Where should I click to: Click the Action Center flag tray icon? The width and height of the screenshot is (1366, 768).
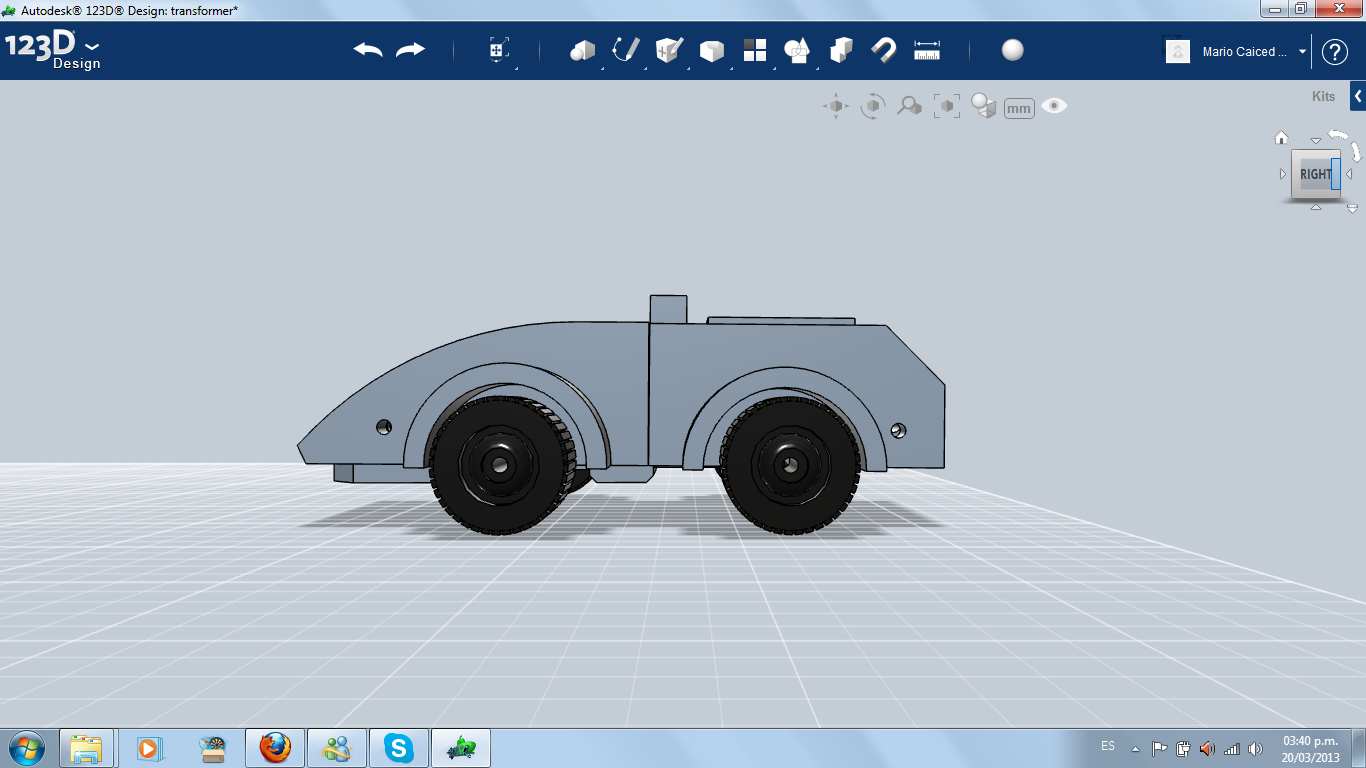click(1160, 748)
